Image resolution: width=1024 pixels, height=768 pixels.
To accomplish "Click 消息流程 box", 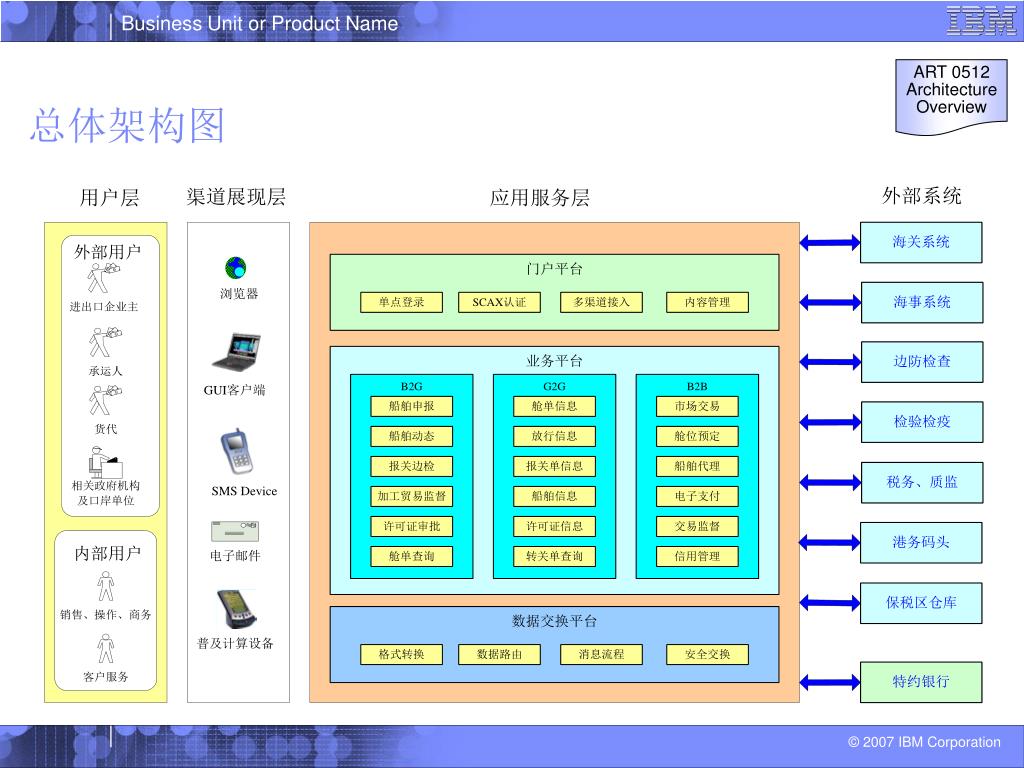I will (x=601, y=654).
